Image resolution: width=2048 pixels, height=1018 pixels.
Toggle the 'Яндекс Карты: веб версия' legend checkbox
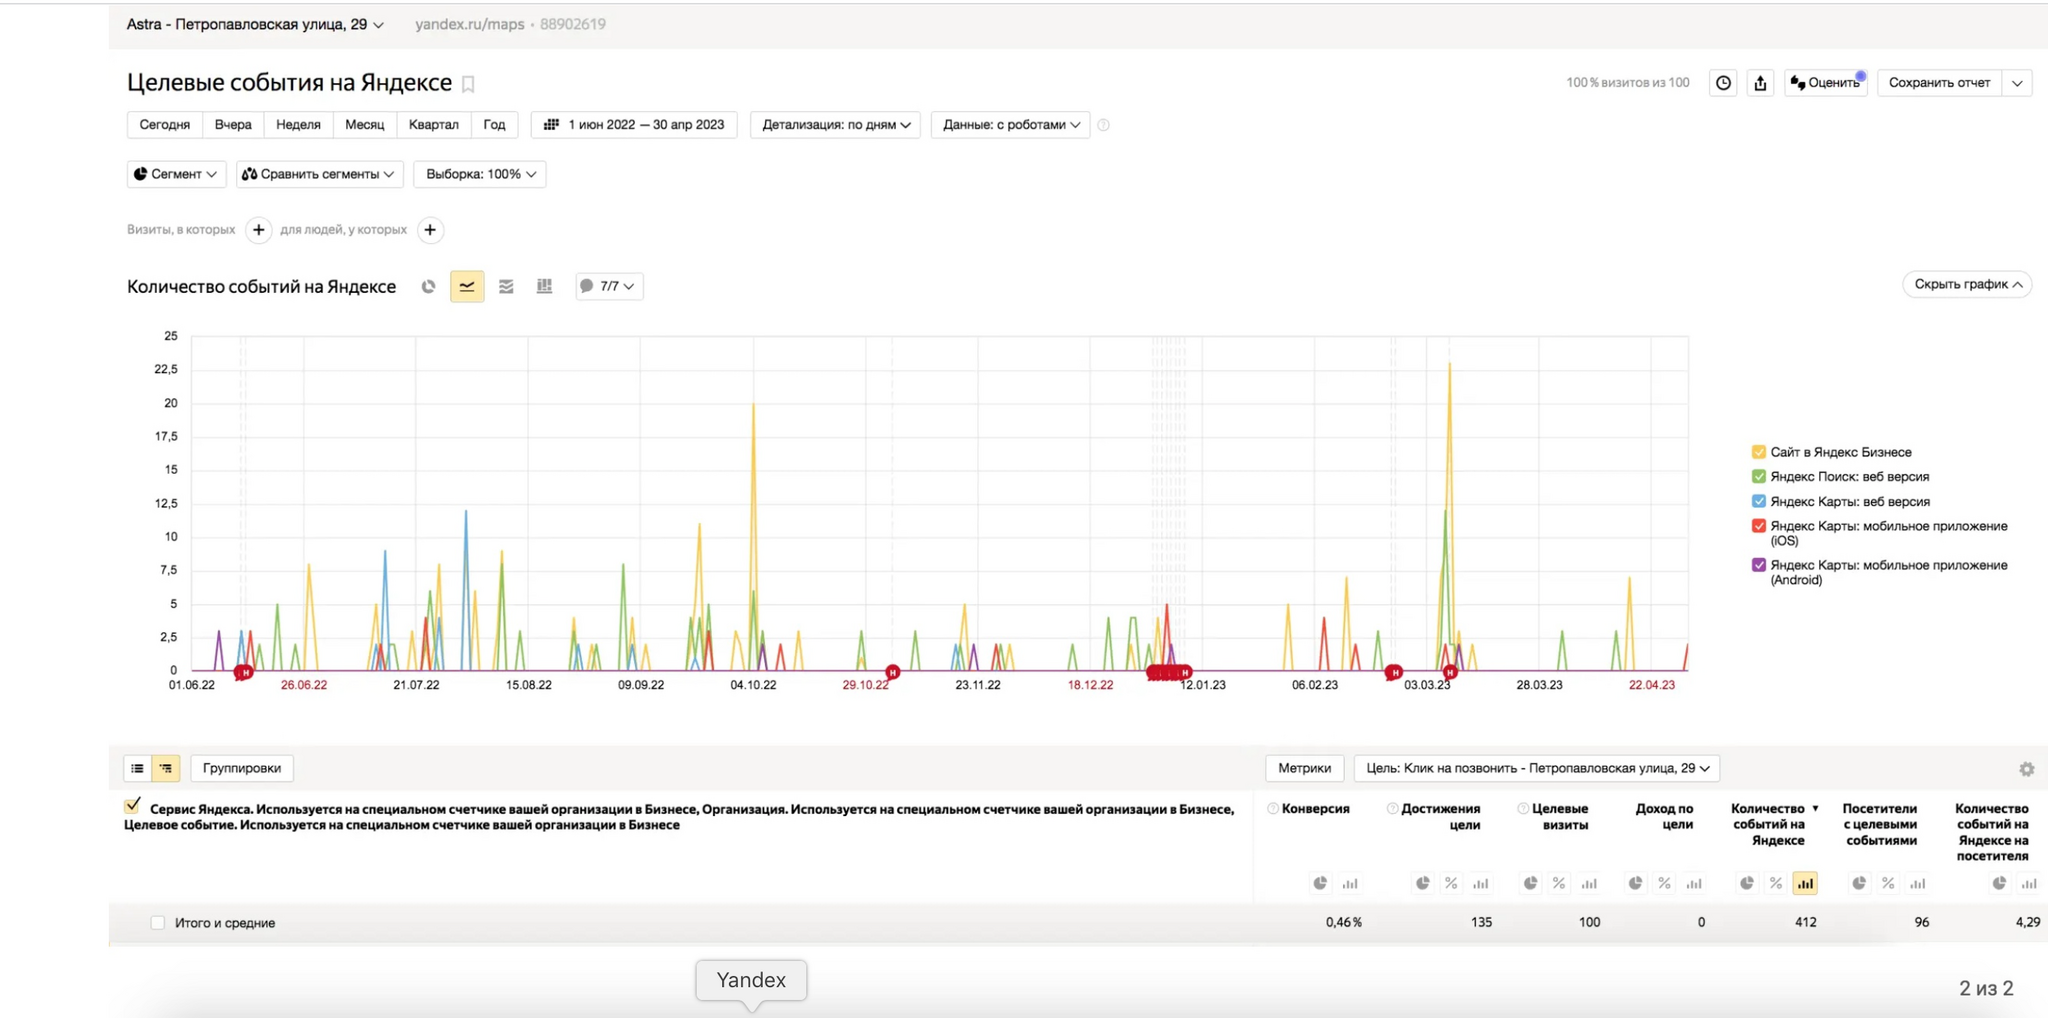pyautogui.click(x=1759, y=501)
